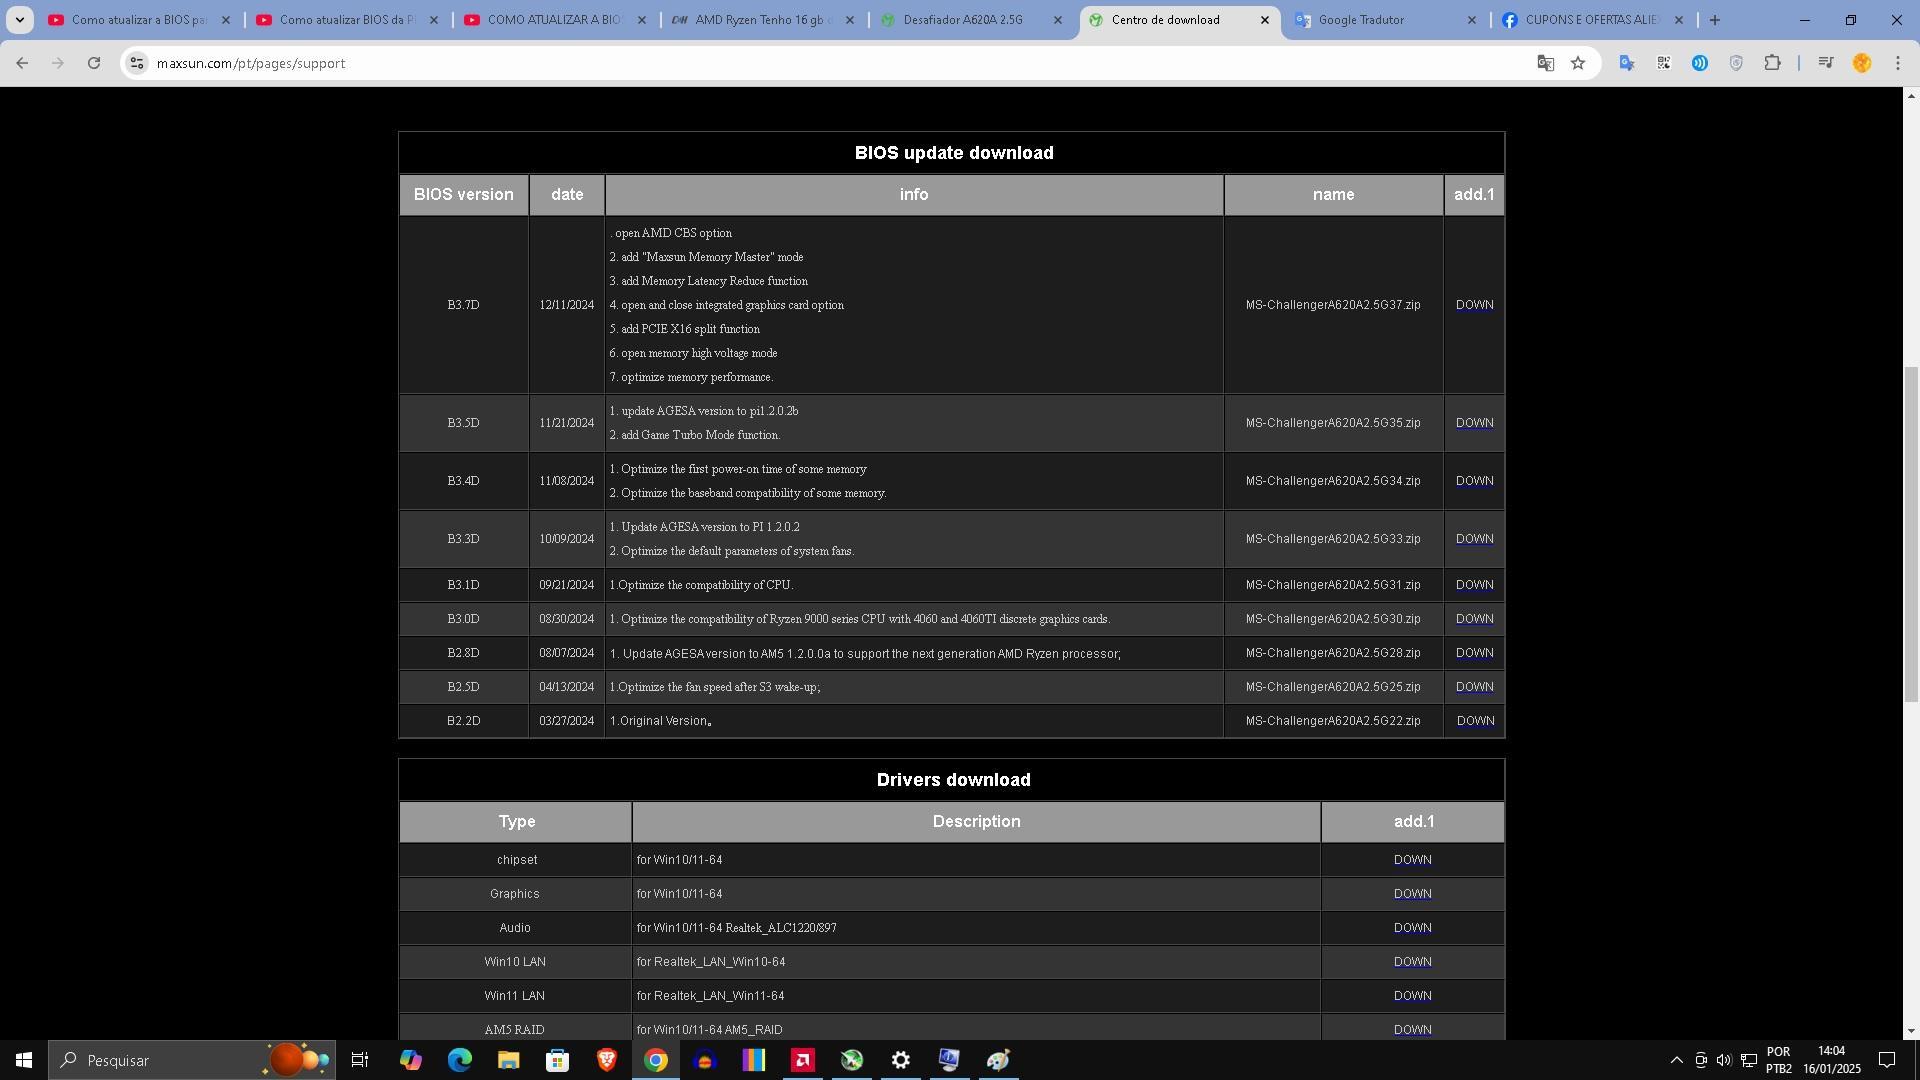Download B3.1D BIOS via DOWN link

pos(1474,585)
